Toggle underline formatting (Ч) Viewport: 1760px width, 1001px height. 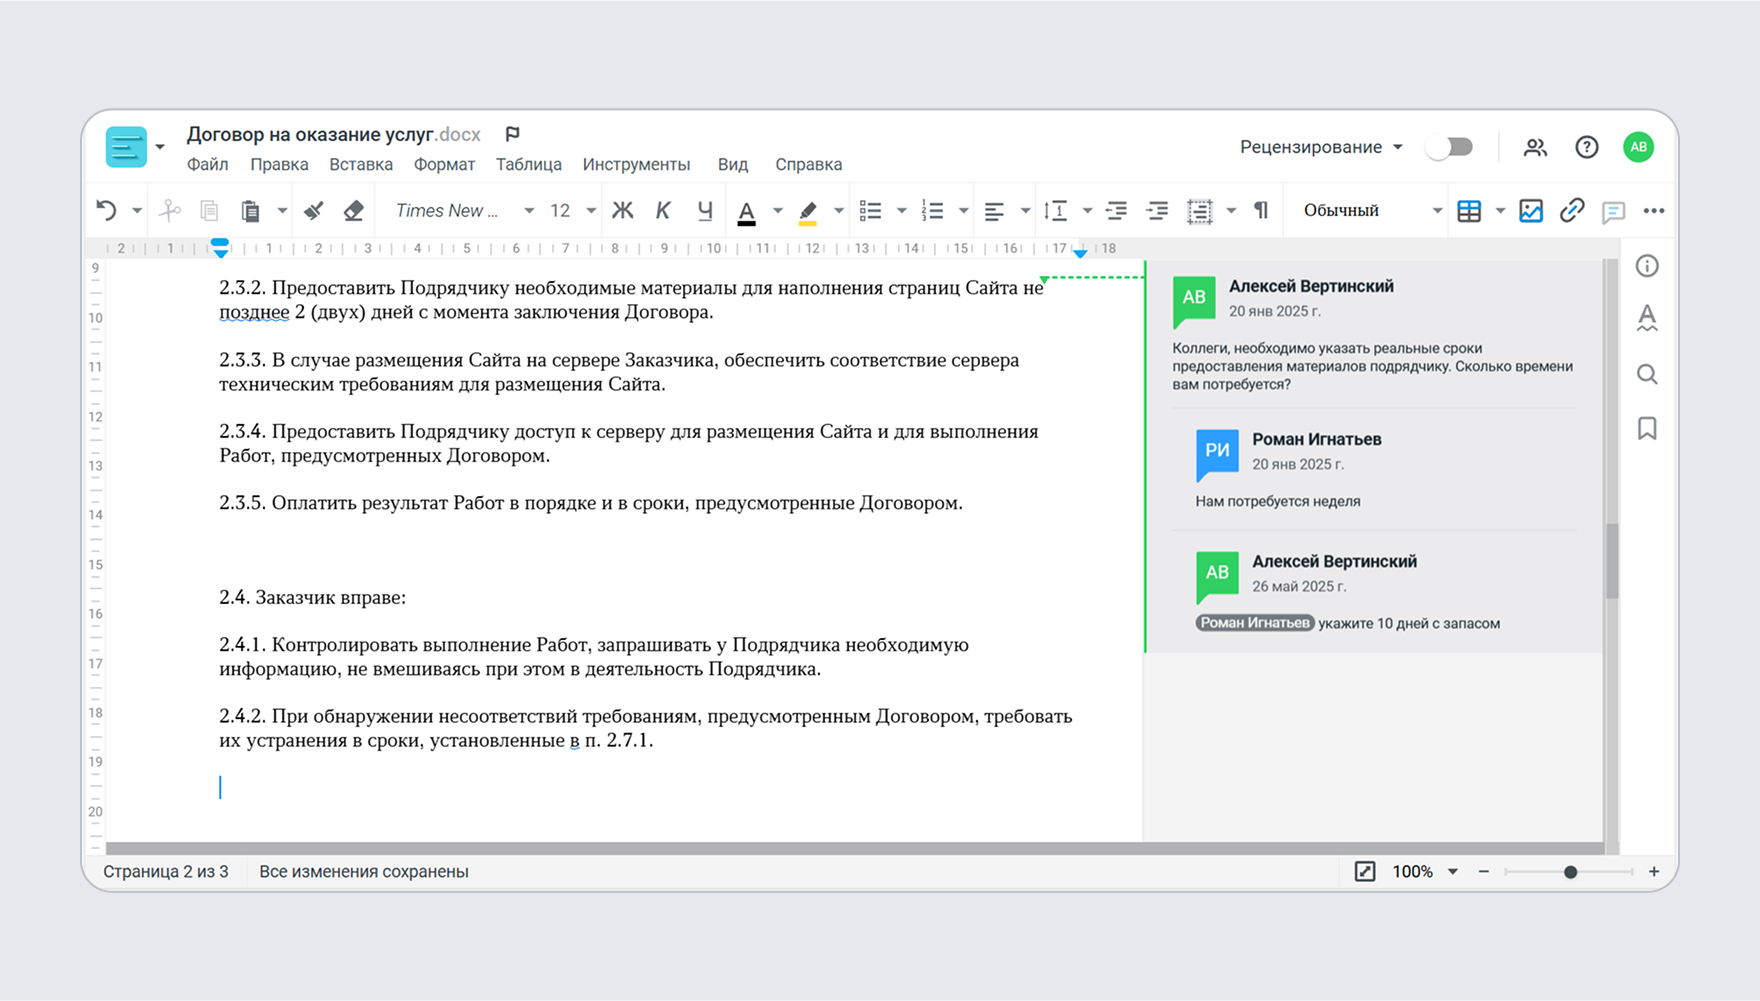point(705,210)
